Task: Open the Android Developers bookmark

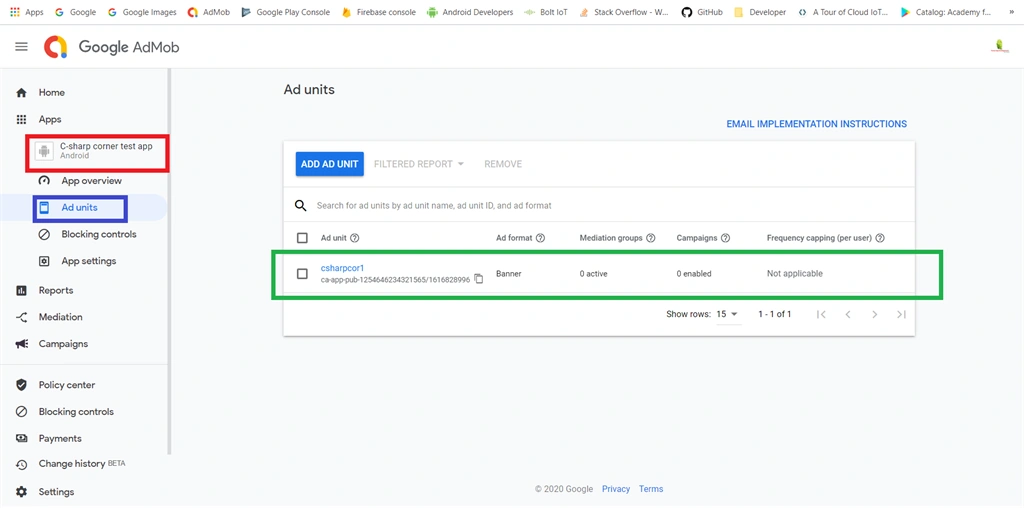Action: click(x=470, y=12)
